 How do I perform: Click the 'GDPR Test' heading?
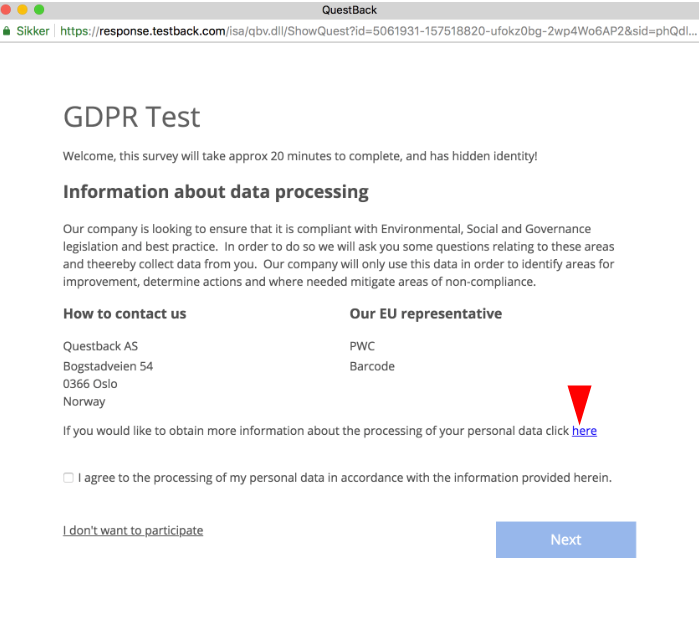click(x=132, y=117)
